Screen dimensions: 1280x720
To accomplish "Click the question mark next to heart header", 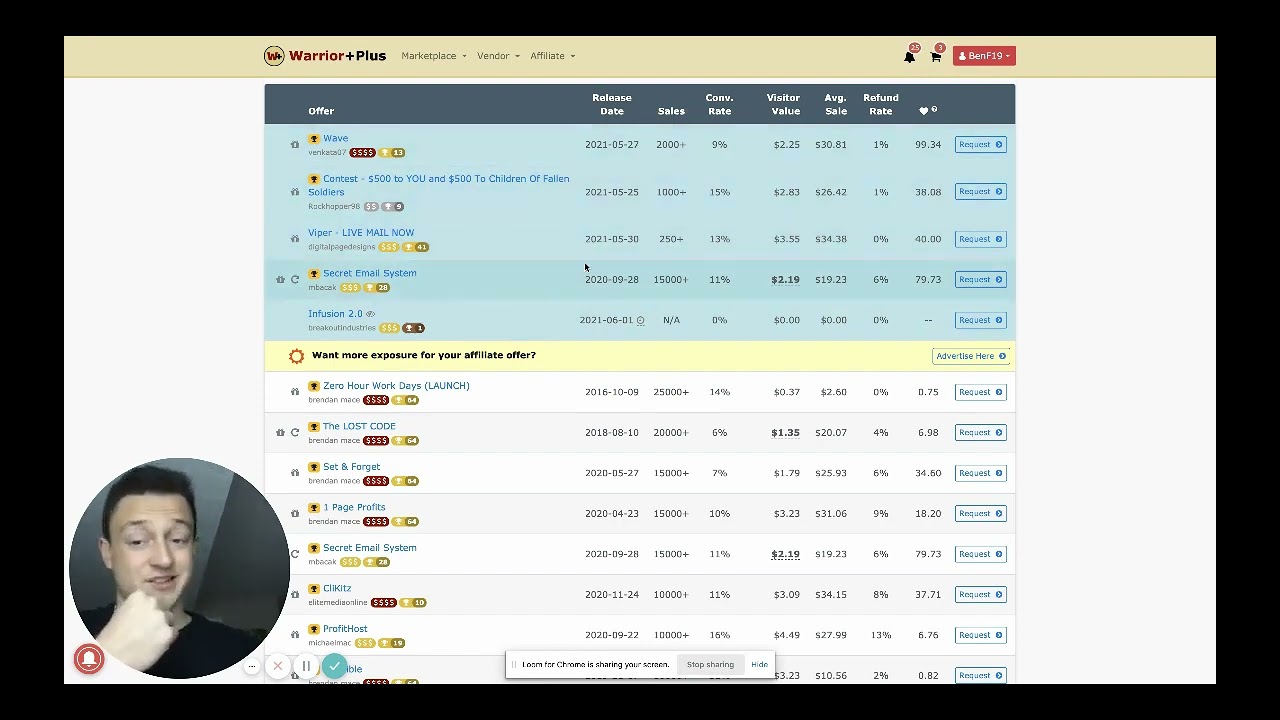I will pyautogui.click(x=934, y=109).
